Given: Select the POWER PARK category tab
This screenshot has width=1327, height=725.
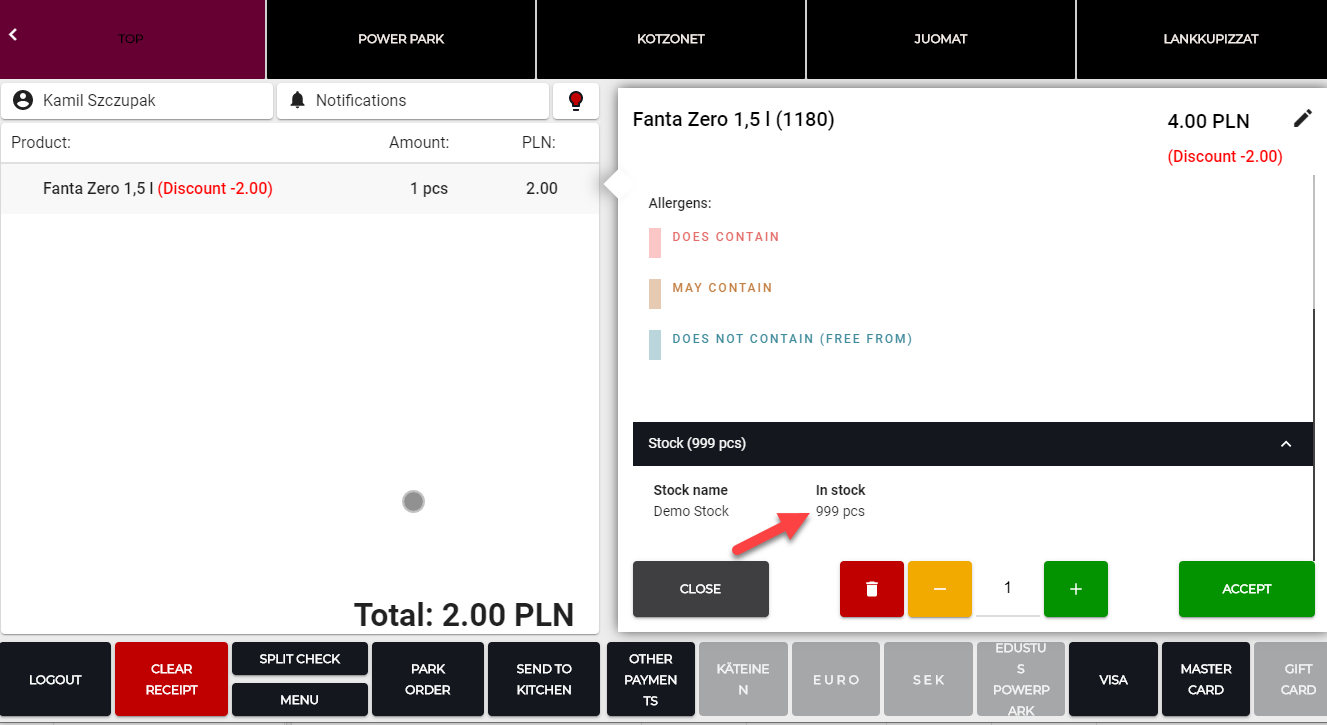Looking at the screenshot, I should (401, 39).
